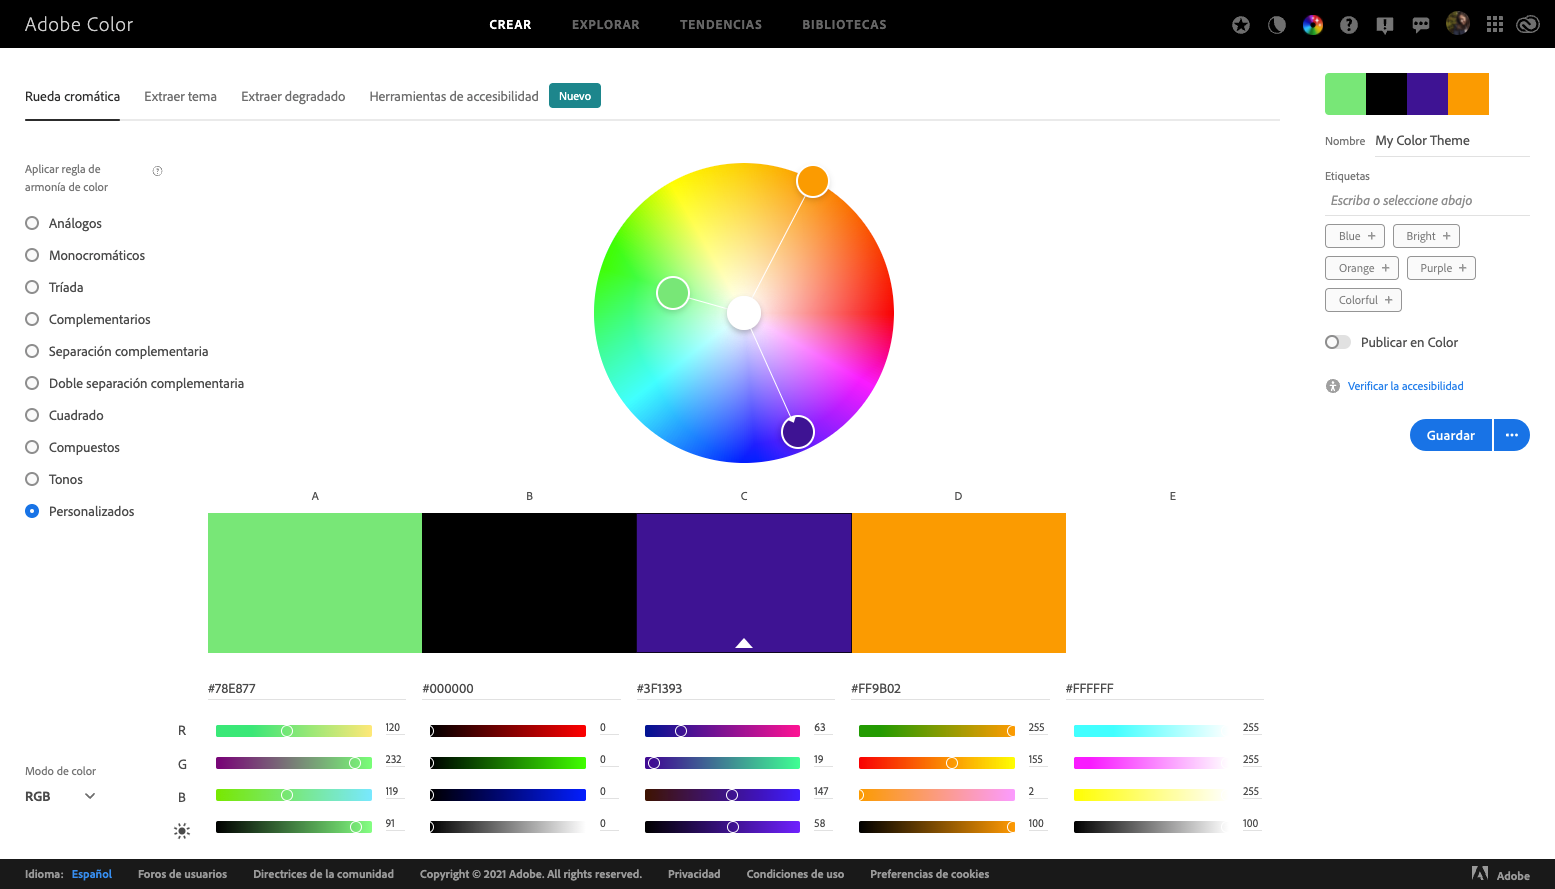Open the Adobe apps grid icon
1555x889 pixels.
(1494, 24)
